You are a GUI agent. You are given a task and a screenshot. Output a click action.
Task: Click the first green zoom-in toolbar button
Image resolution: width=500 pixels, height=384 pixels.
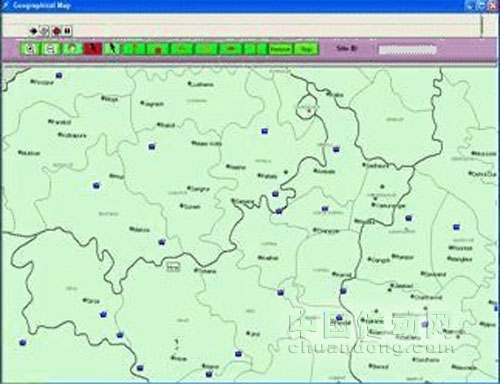pos(31,49)
